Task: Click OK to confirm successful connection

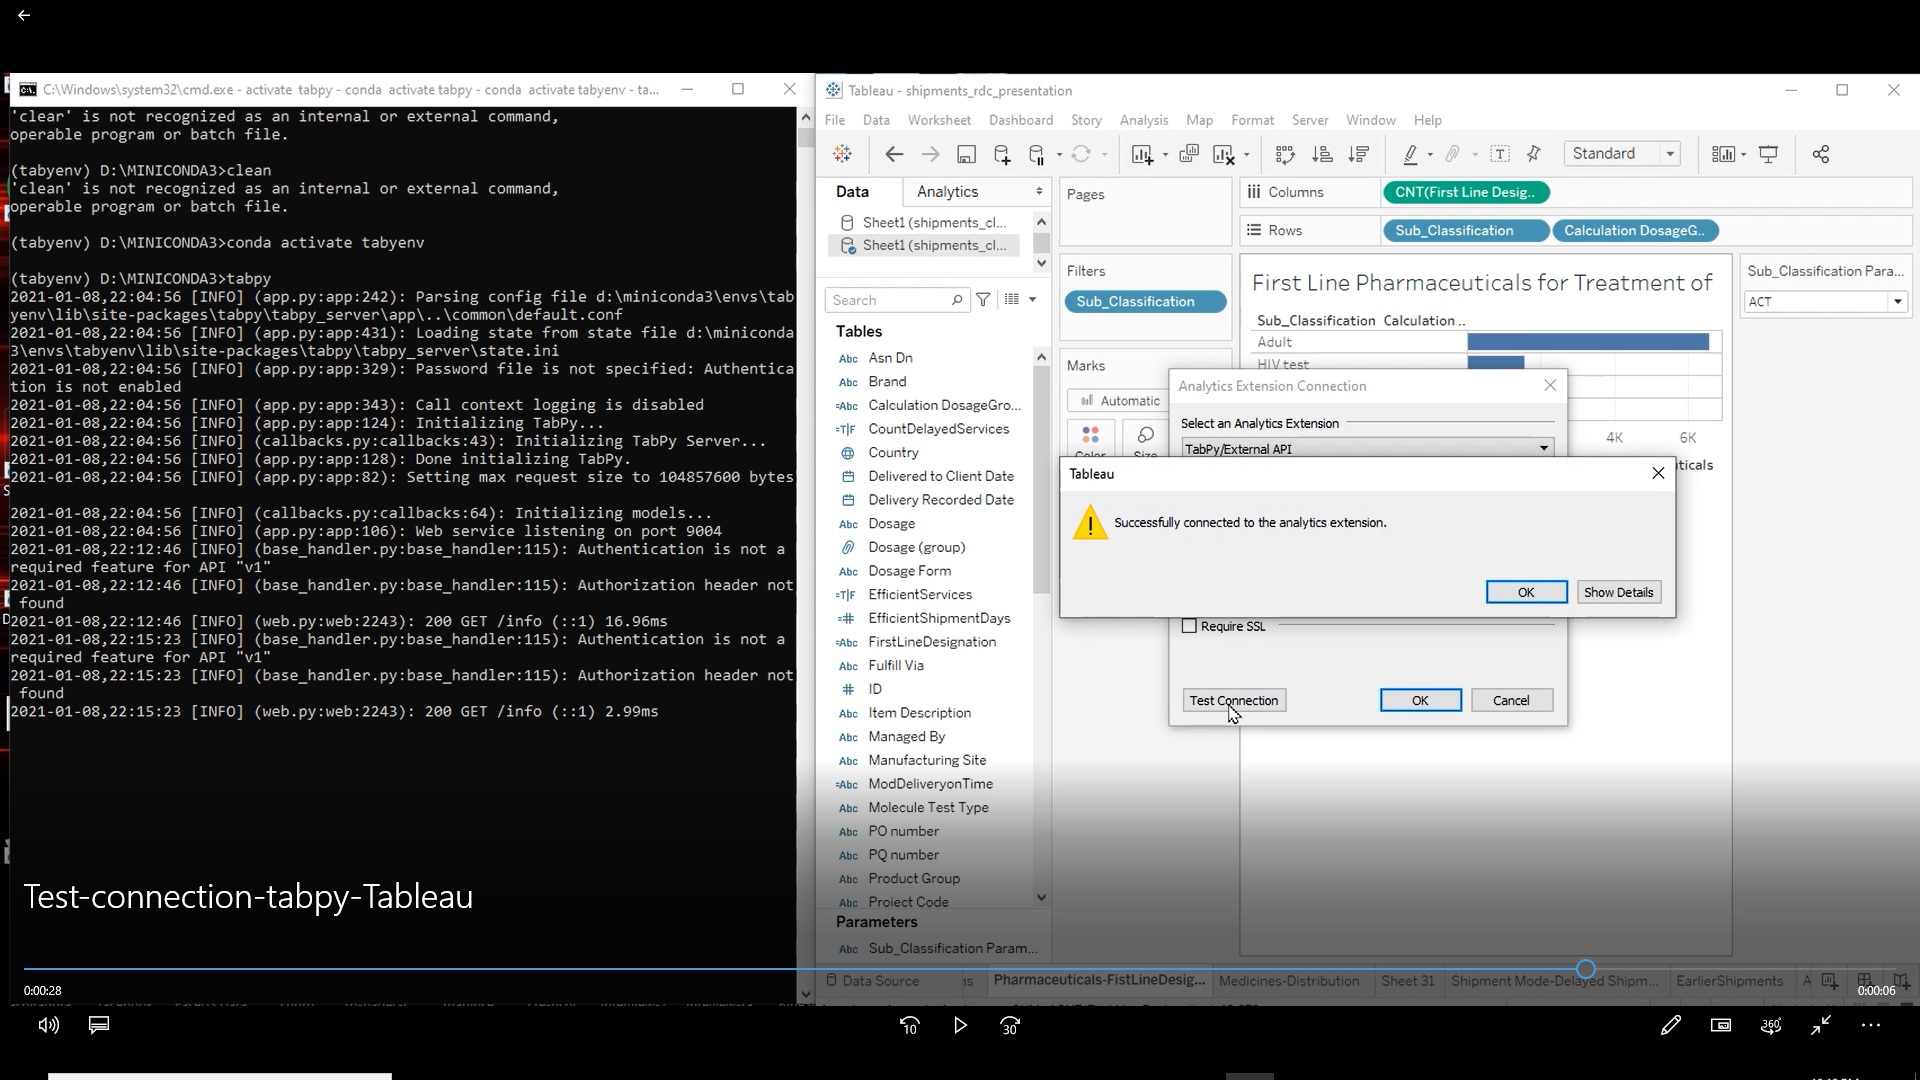Action: coord(1526,592)
